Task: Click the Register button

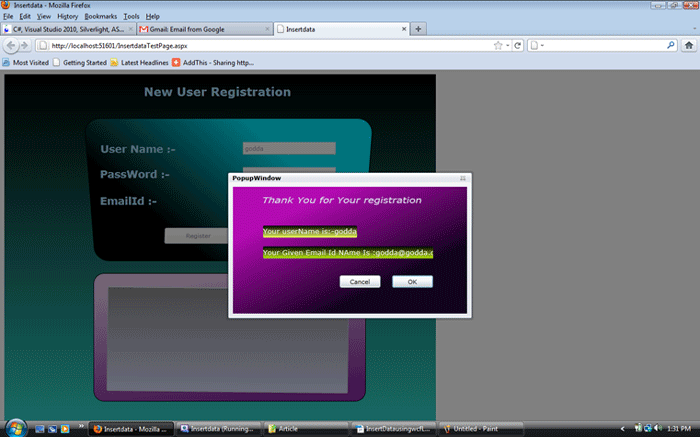Action: [196, 236]
